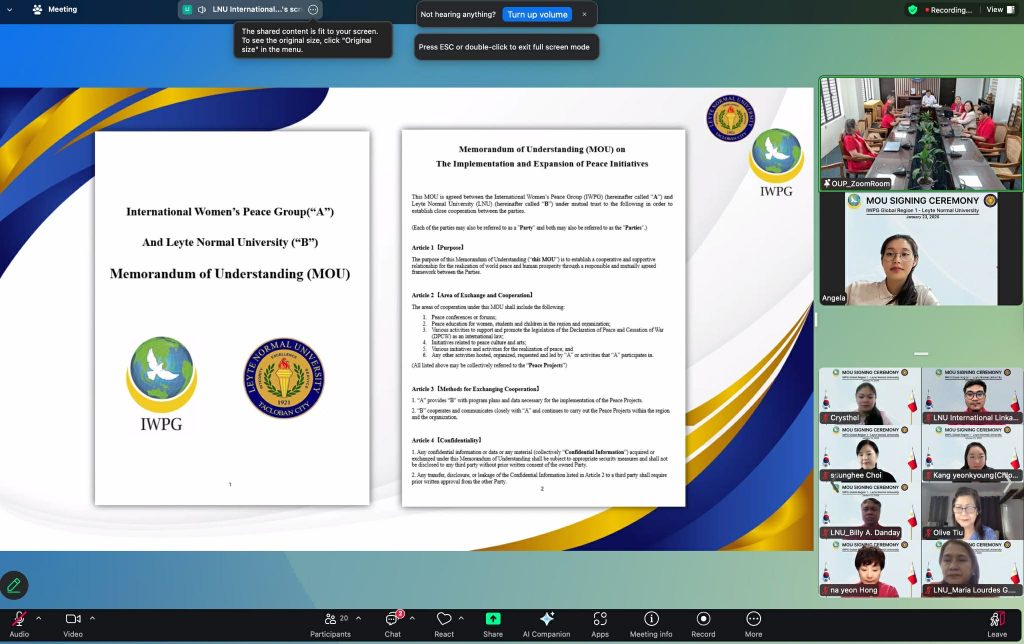Open the Participants panel
This screenshot has width=1024, height=644.
pos(330,624)
